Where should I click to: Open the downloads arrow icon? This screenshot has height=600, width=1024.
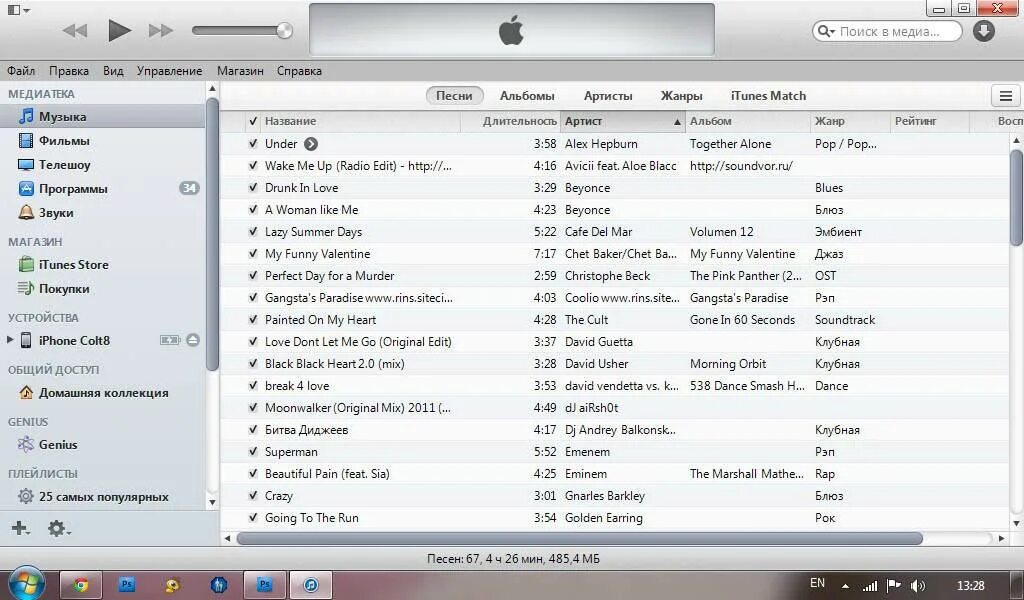click(x=984, y=31)
